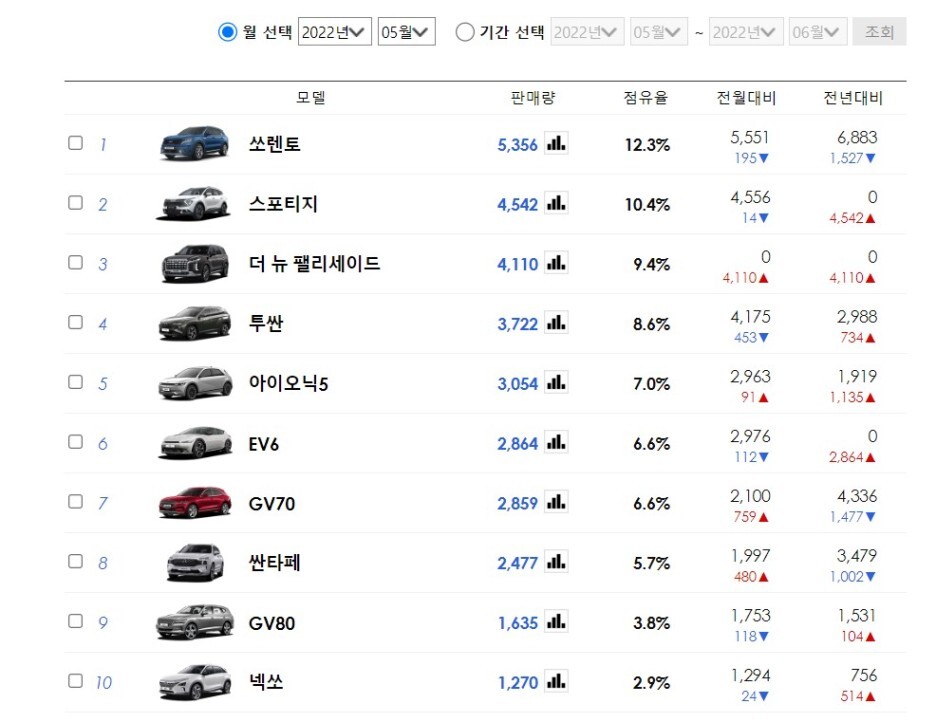Image resolution: width=936 pixels, height=722 pixels.
Task: Open the active 05월 month dropdown
Action: pos(407,32)
